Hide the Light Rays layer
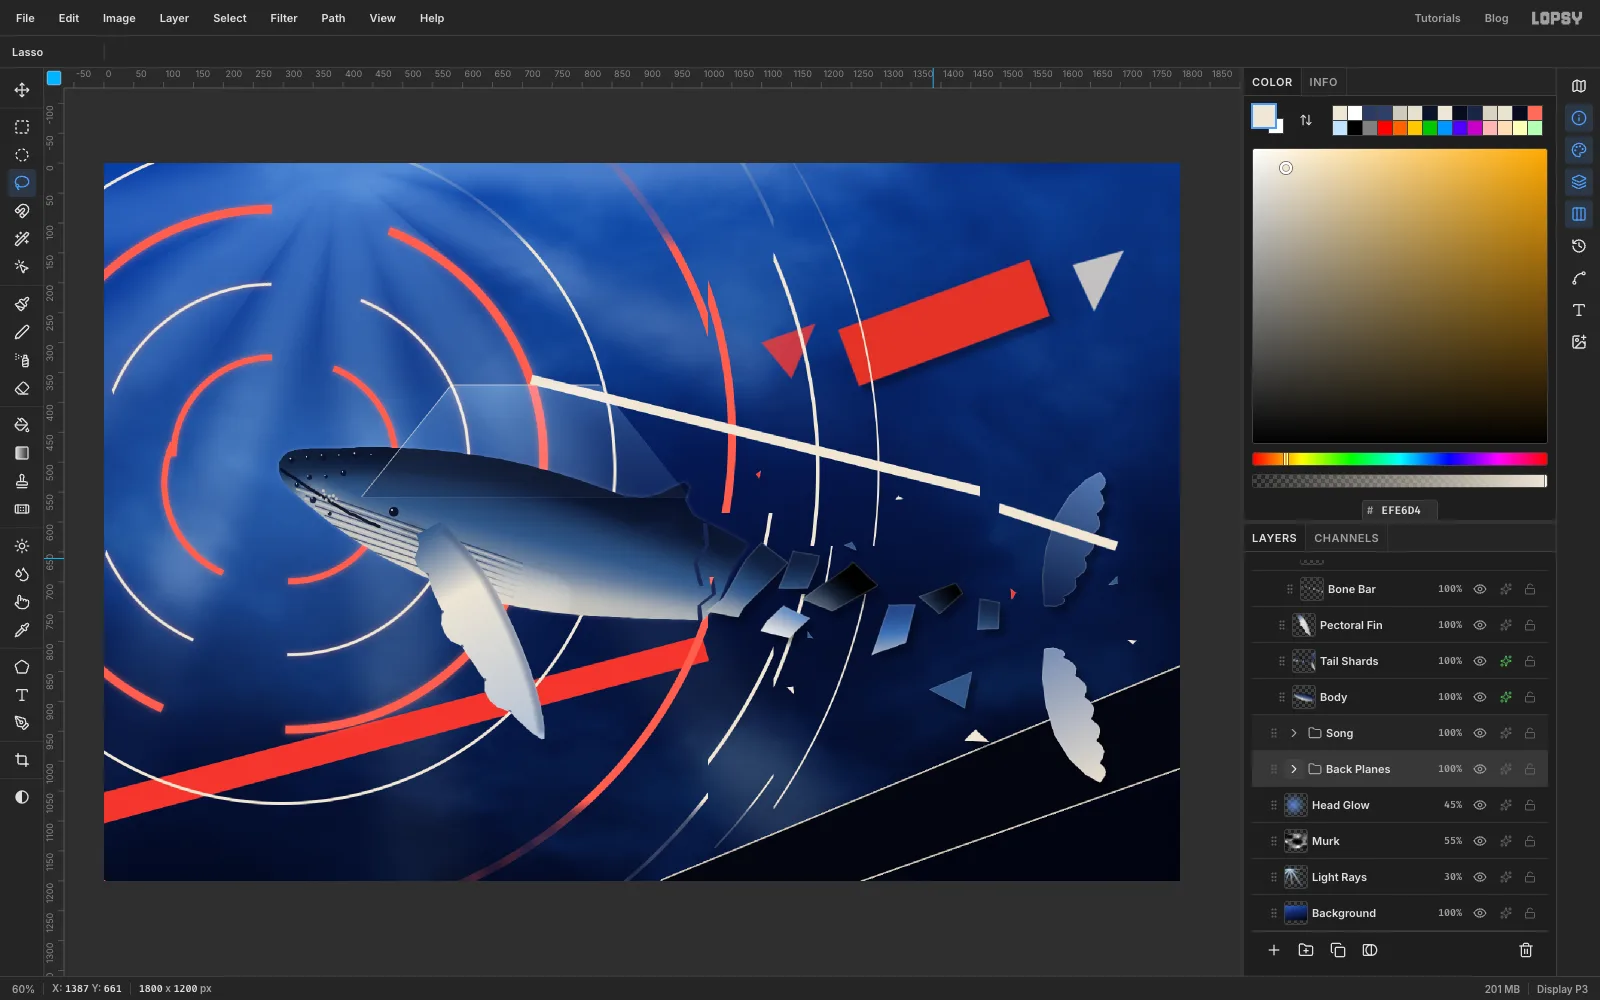Image resolution: width=1600 pixels, height=1000 pixels. [1480, 877]
